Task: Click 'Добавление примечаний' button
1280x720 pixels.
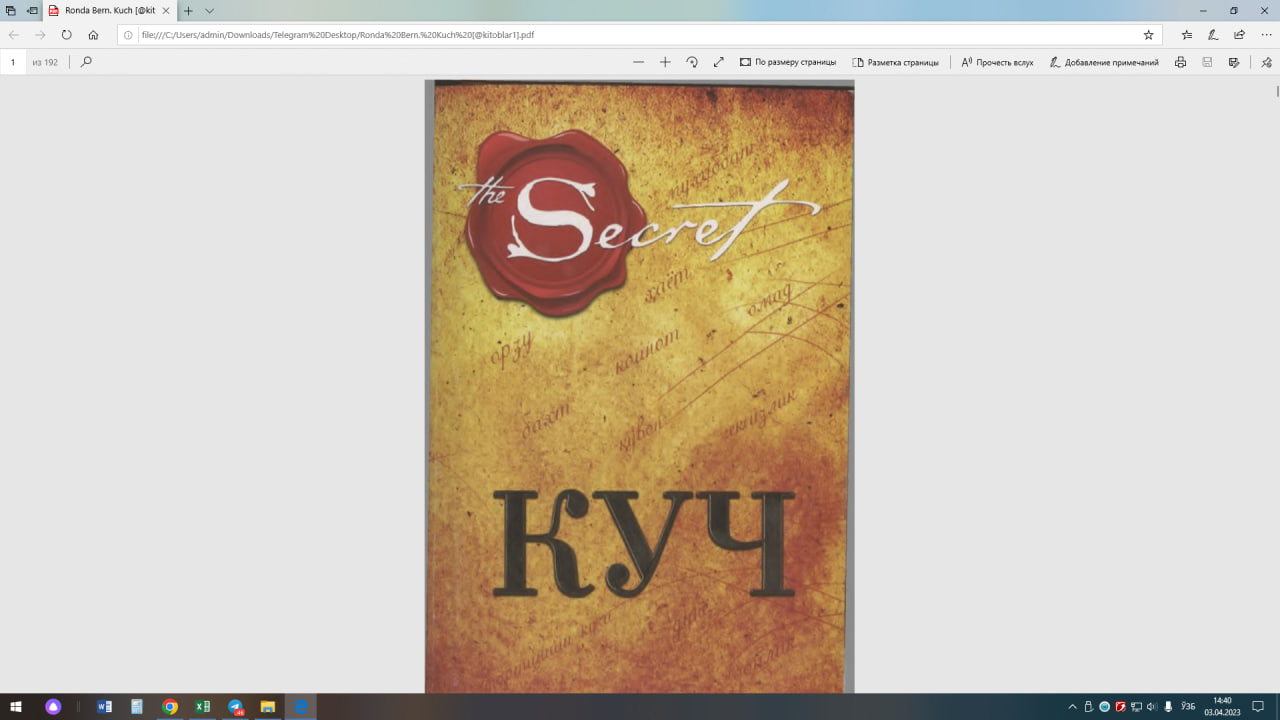Action: pyautogui.click(x=1104, y=62)
